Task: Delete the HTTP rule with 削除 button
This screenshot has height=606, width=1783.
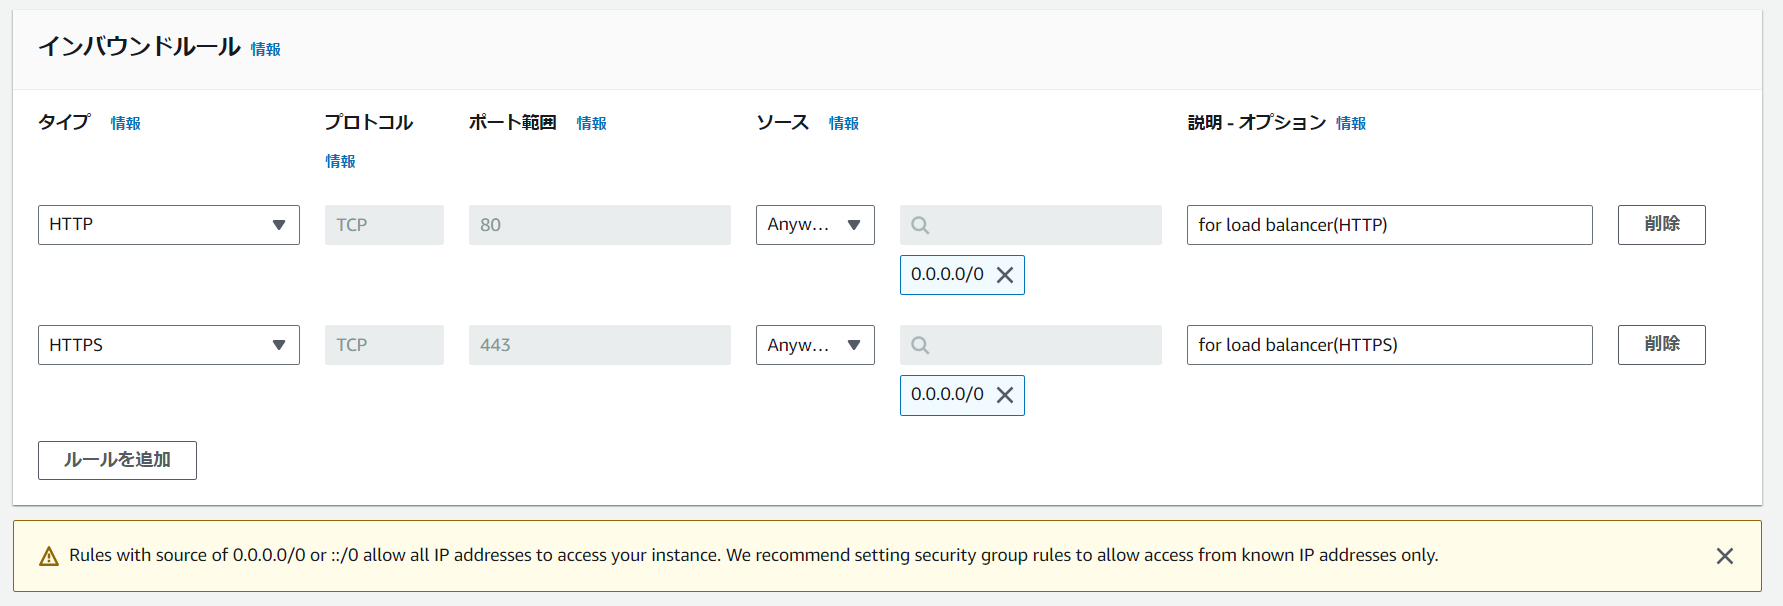Action: point(1661,225)
